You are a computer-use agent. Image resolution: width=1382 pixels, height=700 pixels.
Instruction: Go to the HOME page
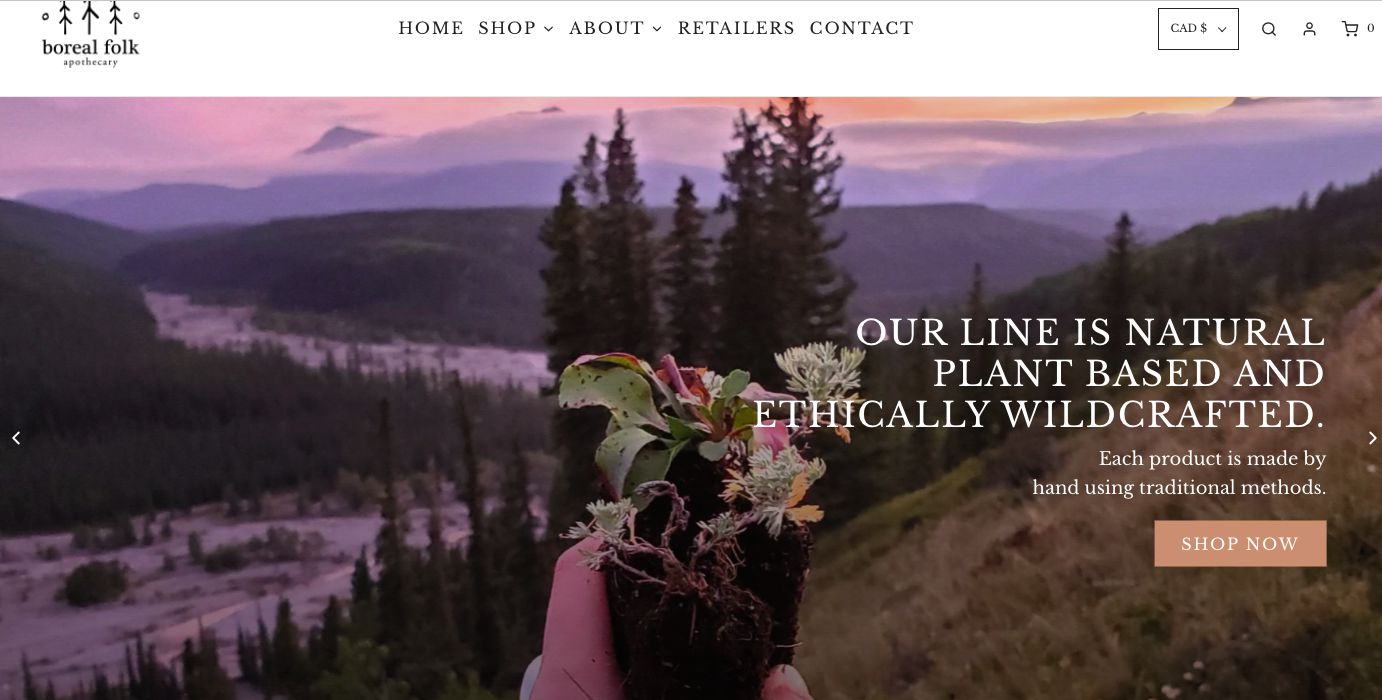(x=431, y=28)
